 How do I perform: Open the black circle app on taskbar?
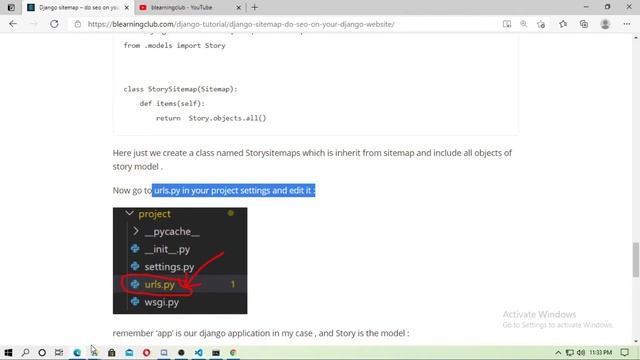coord(181,352)
